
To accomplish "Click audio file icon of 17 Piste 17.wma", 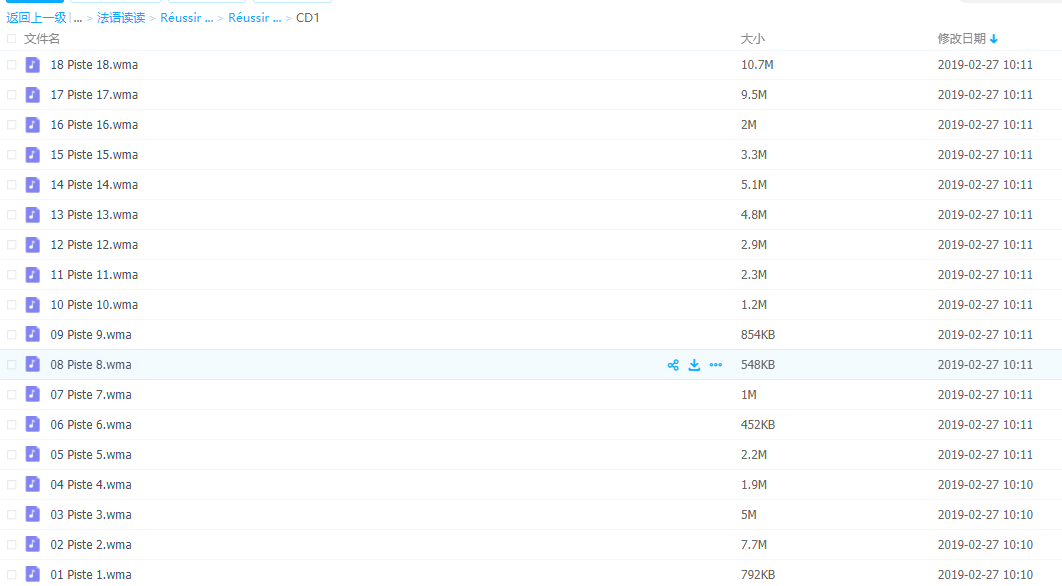I will tap(33, 95).
